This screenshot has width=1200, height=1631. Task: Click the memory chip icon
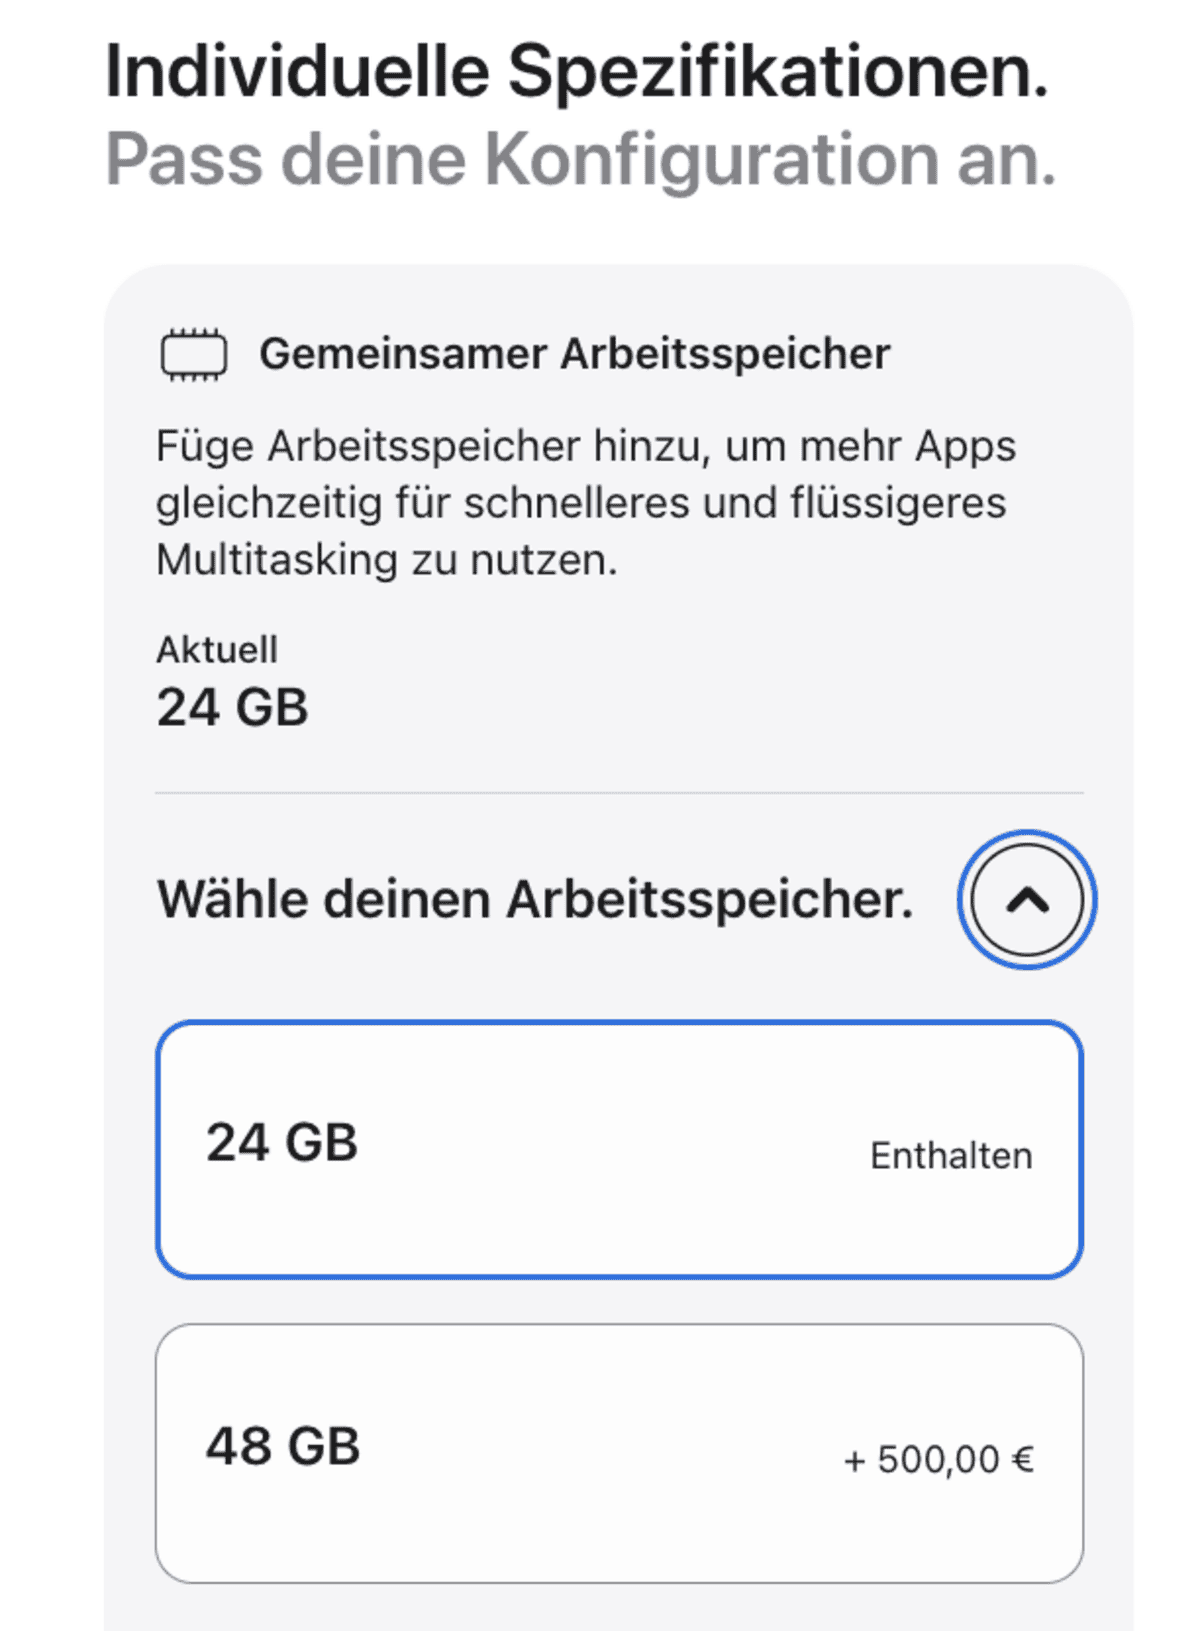point(194,355)
